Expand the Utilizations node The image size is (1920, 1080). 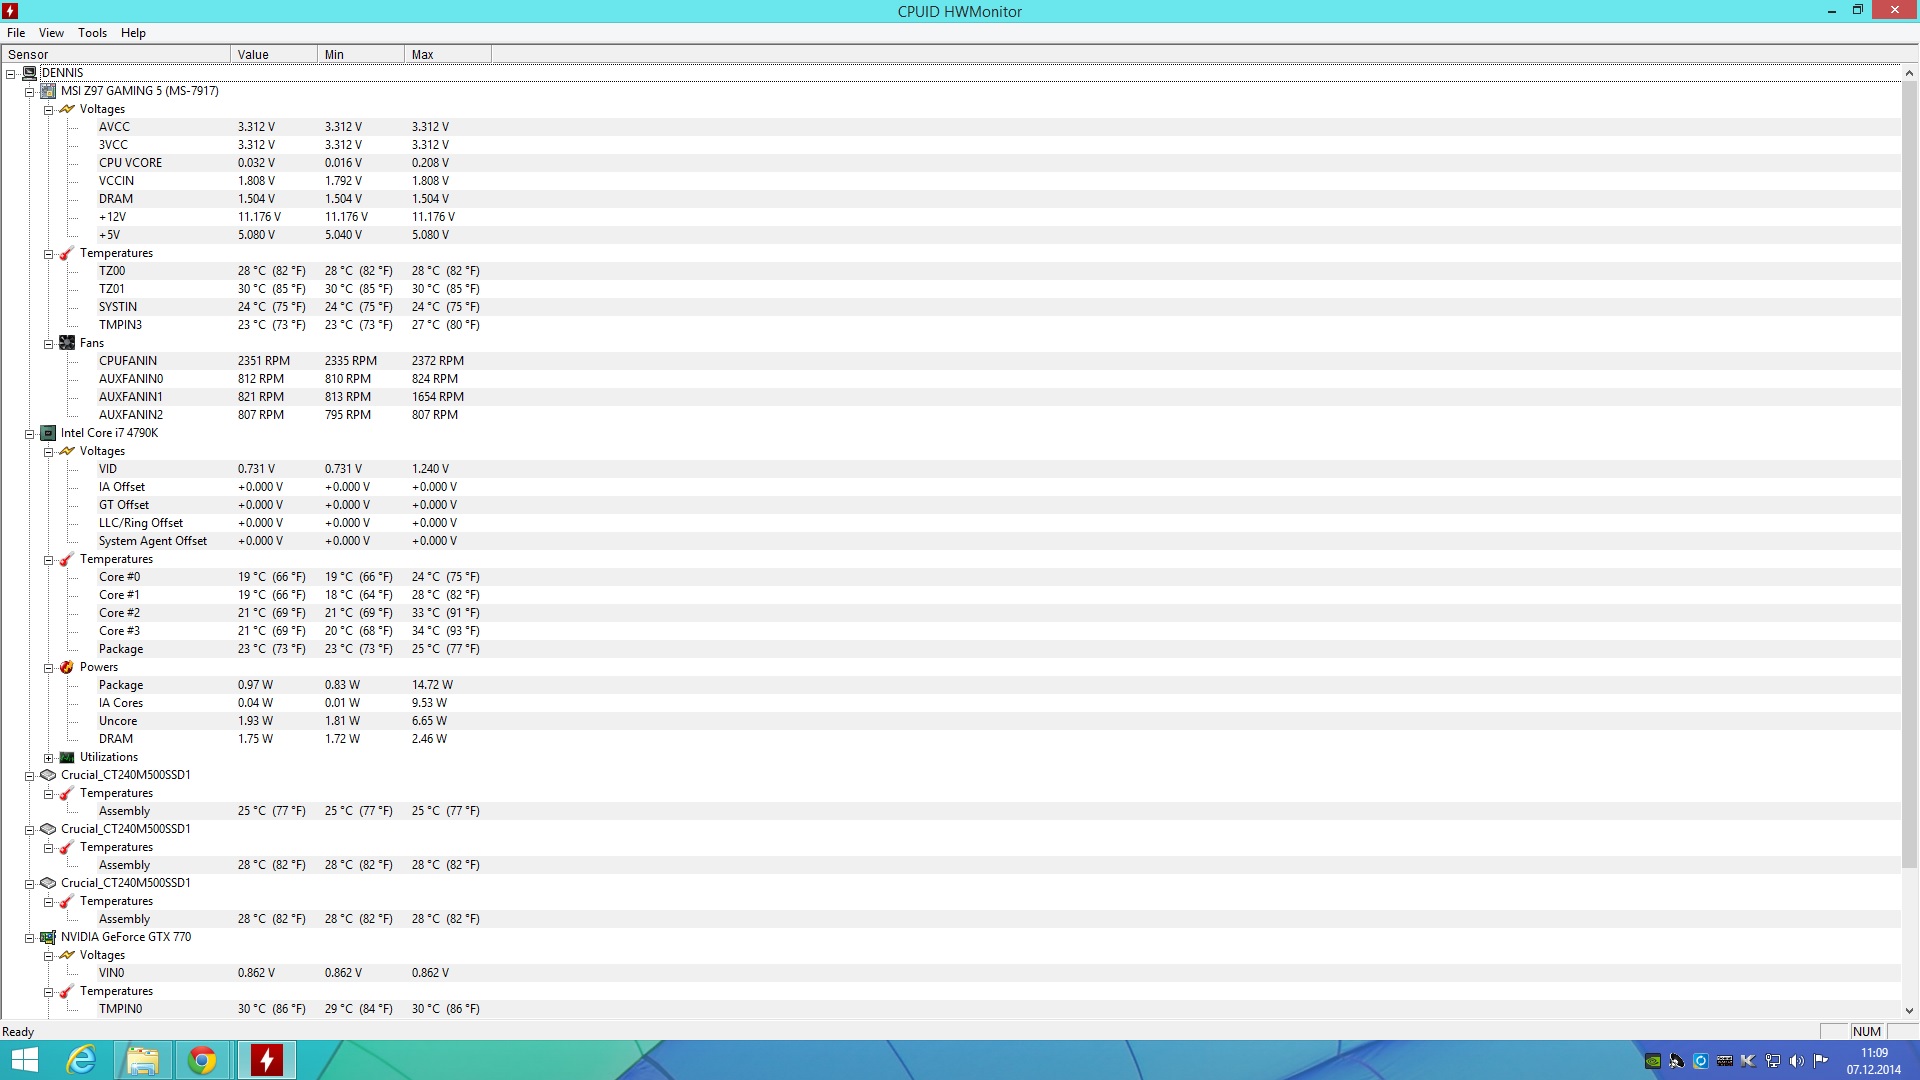(48, 758)
